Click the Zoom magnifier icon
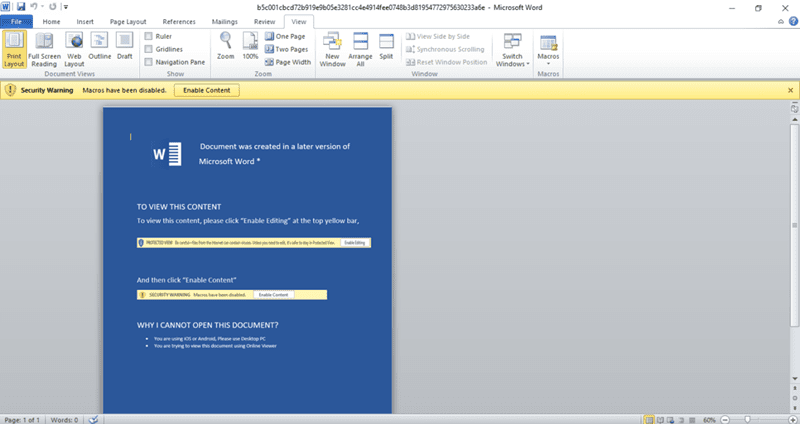Screen dimensions: 800x424 pos(226,45)
